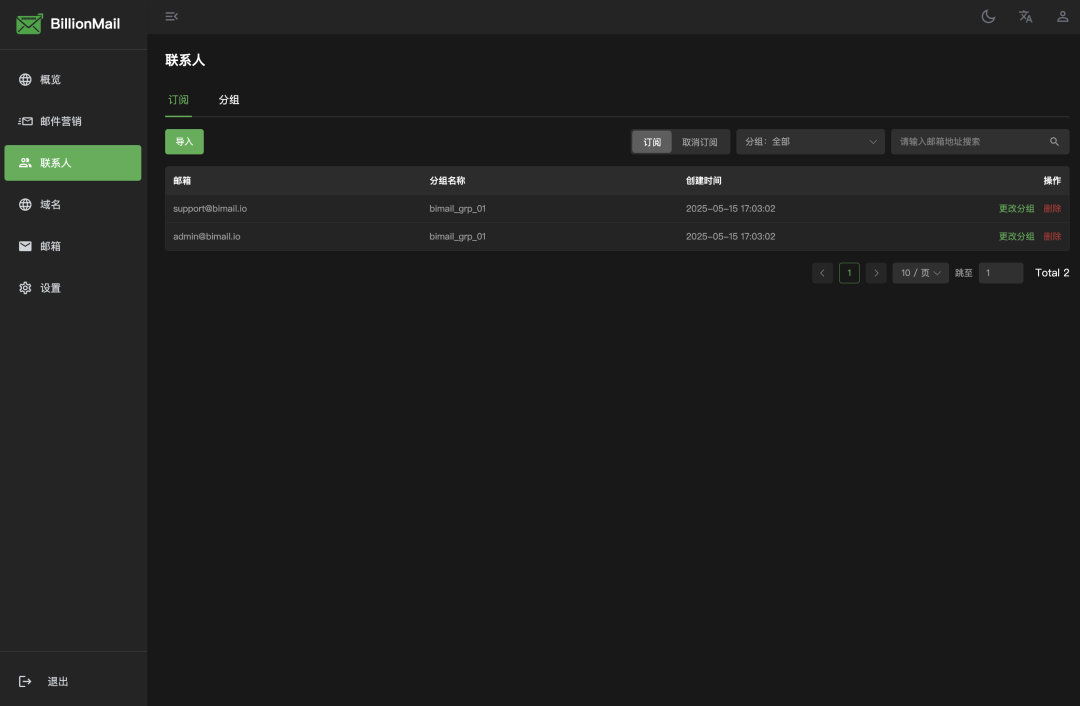The height and width of the screenshot is (706, 1080).
Task: Click the gear icon beside 设置
Action: [25, 288]
